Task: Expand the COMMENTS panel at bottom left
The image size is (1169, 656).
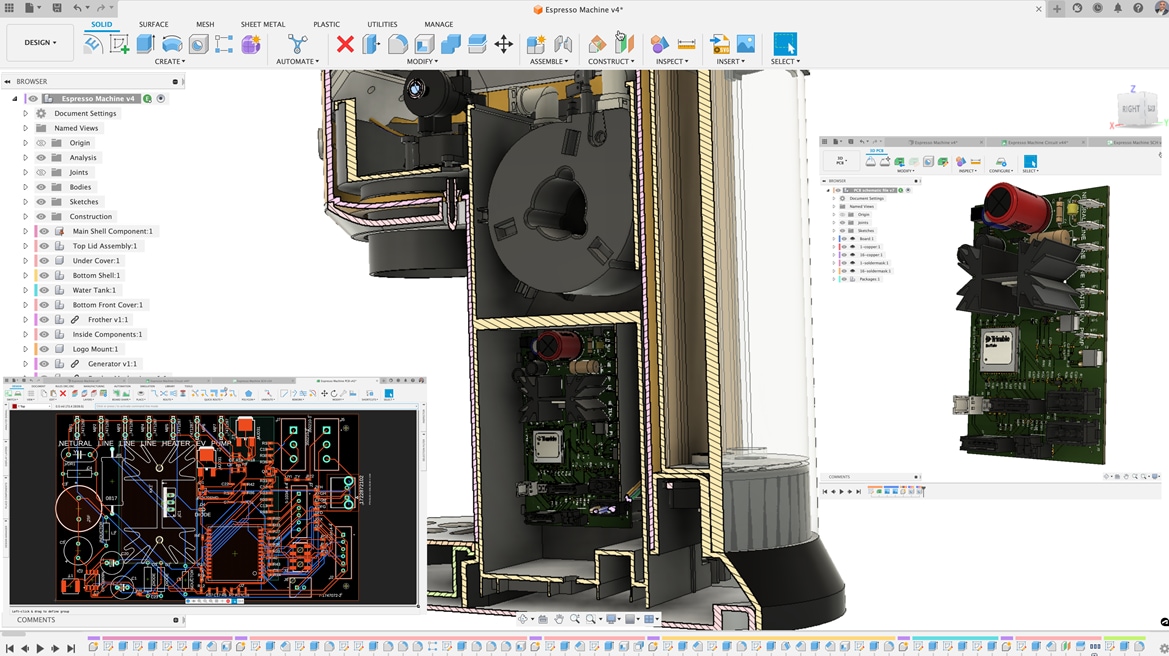Action: (177, 619)
